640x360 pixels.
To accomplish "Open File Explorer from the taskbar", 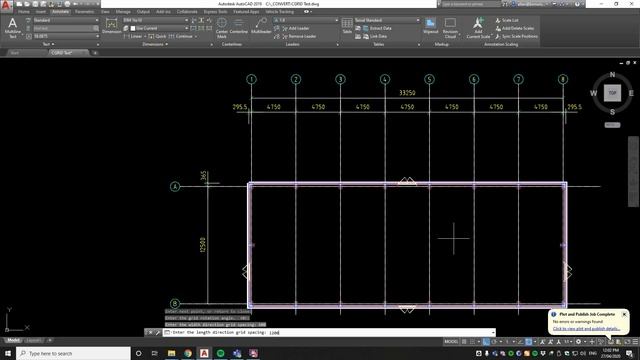I will (x=171, y=353).
